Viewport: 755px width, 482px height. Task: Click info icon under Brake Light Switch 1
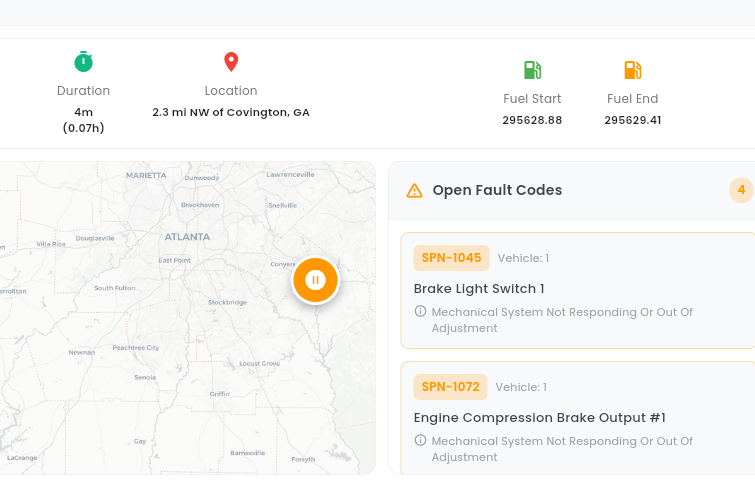420,311
